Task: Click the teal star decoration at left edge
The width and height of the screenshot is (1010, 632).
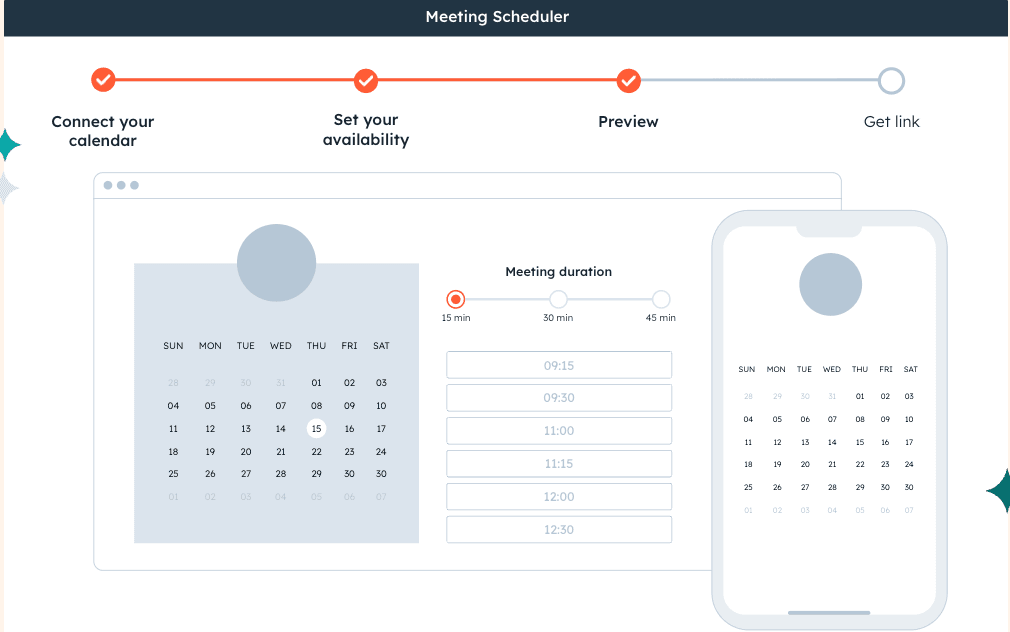Action: click(x=9, y=144)
